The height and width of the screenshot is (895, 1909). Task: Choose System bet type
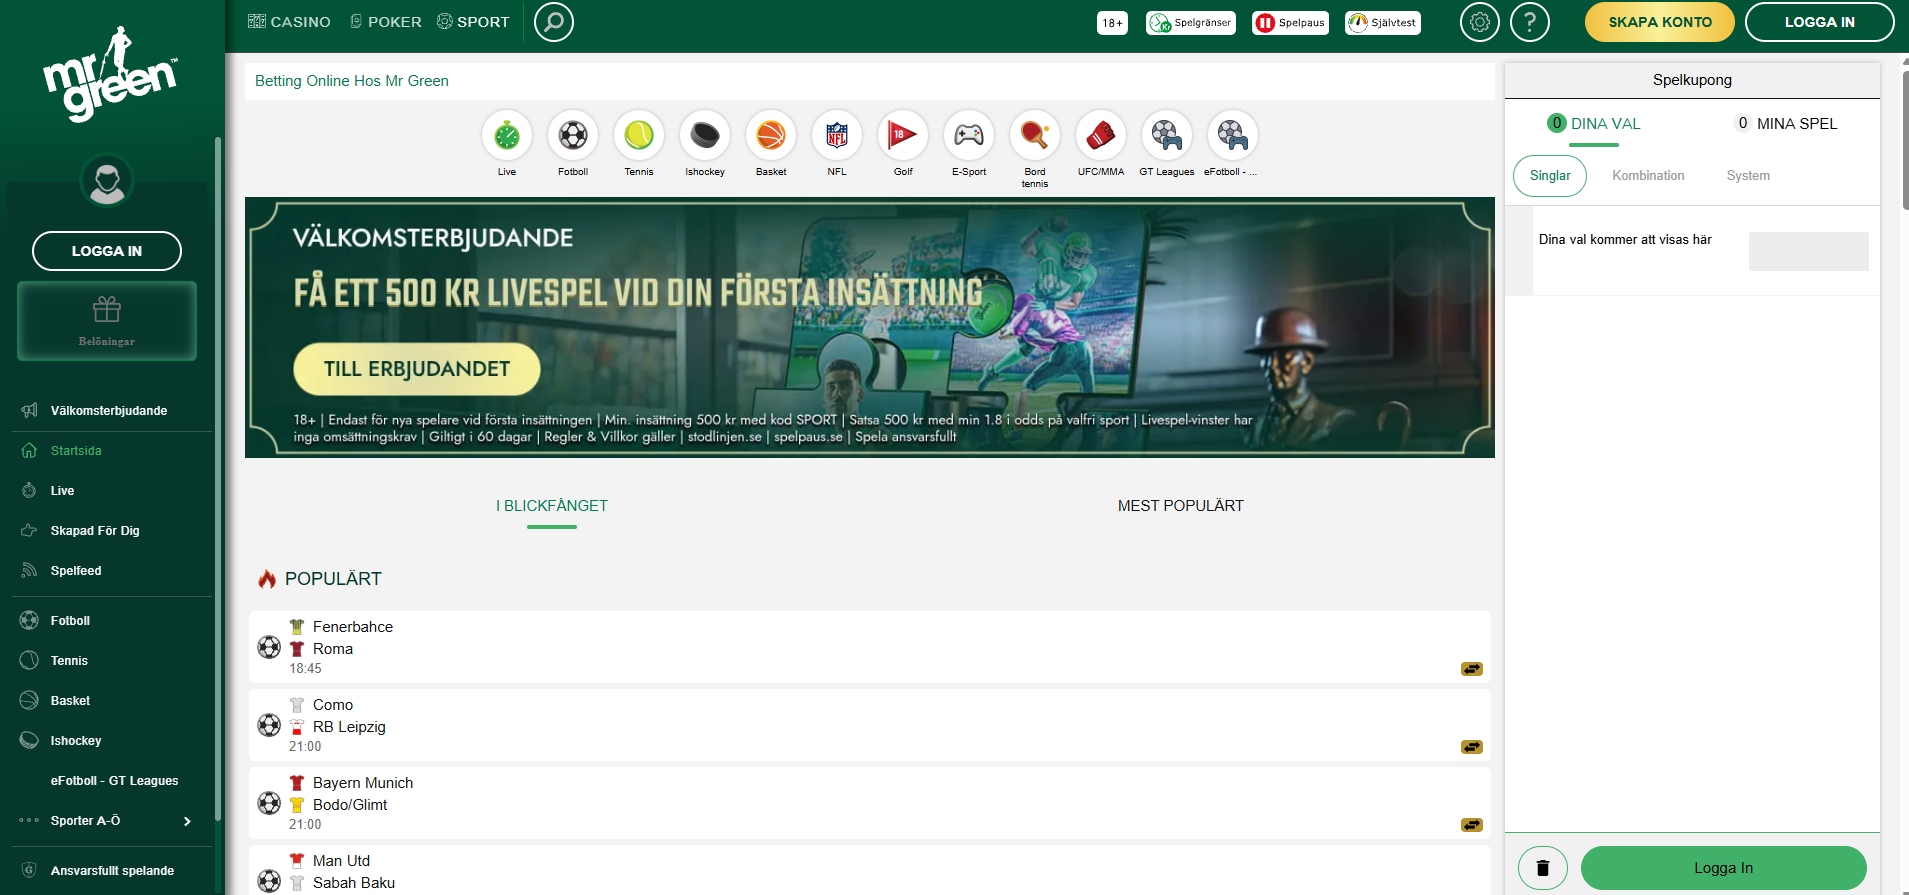tap(1748, 176)
